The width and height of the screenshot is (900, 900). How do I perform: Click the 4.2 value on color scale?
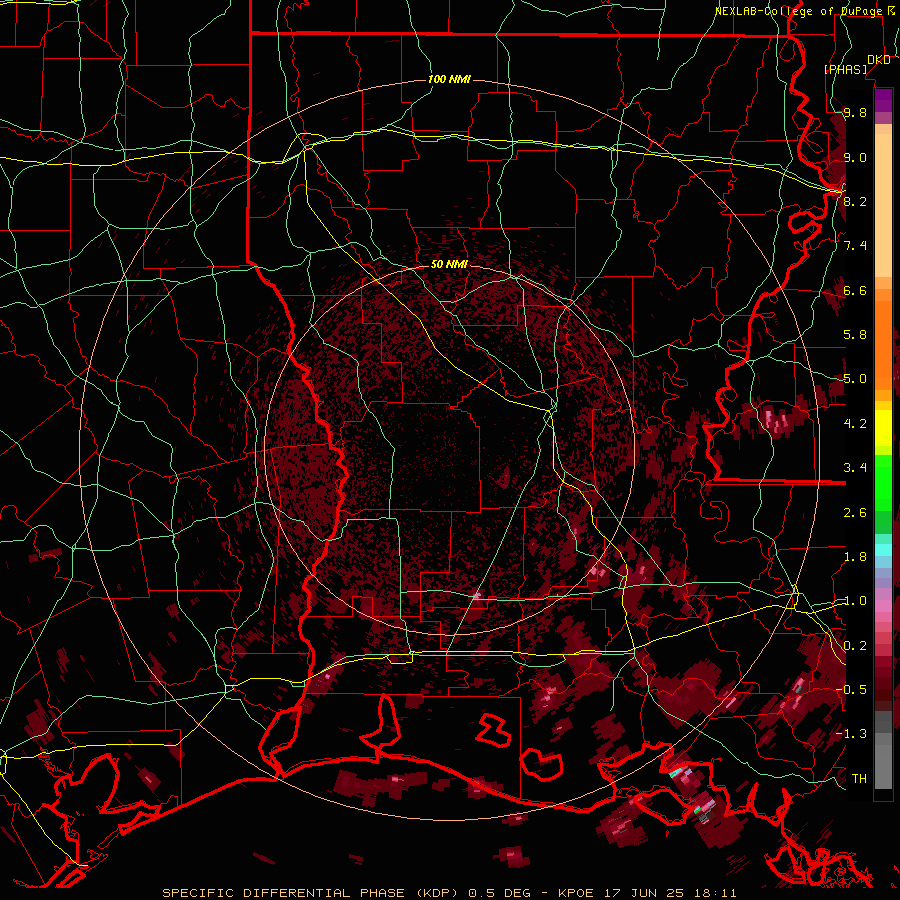pos(855,424)
